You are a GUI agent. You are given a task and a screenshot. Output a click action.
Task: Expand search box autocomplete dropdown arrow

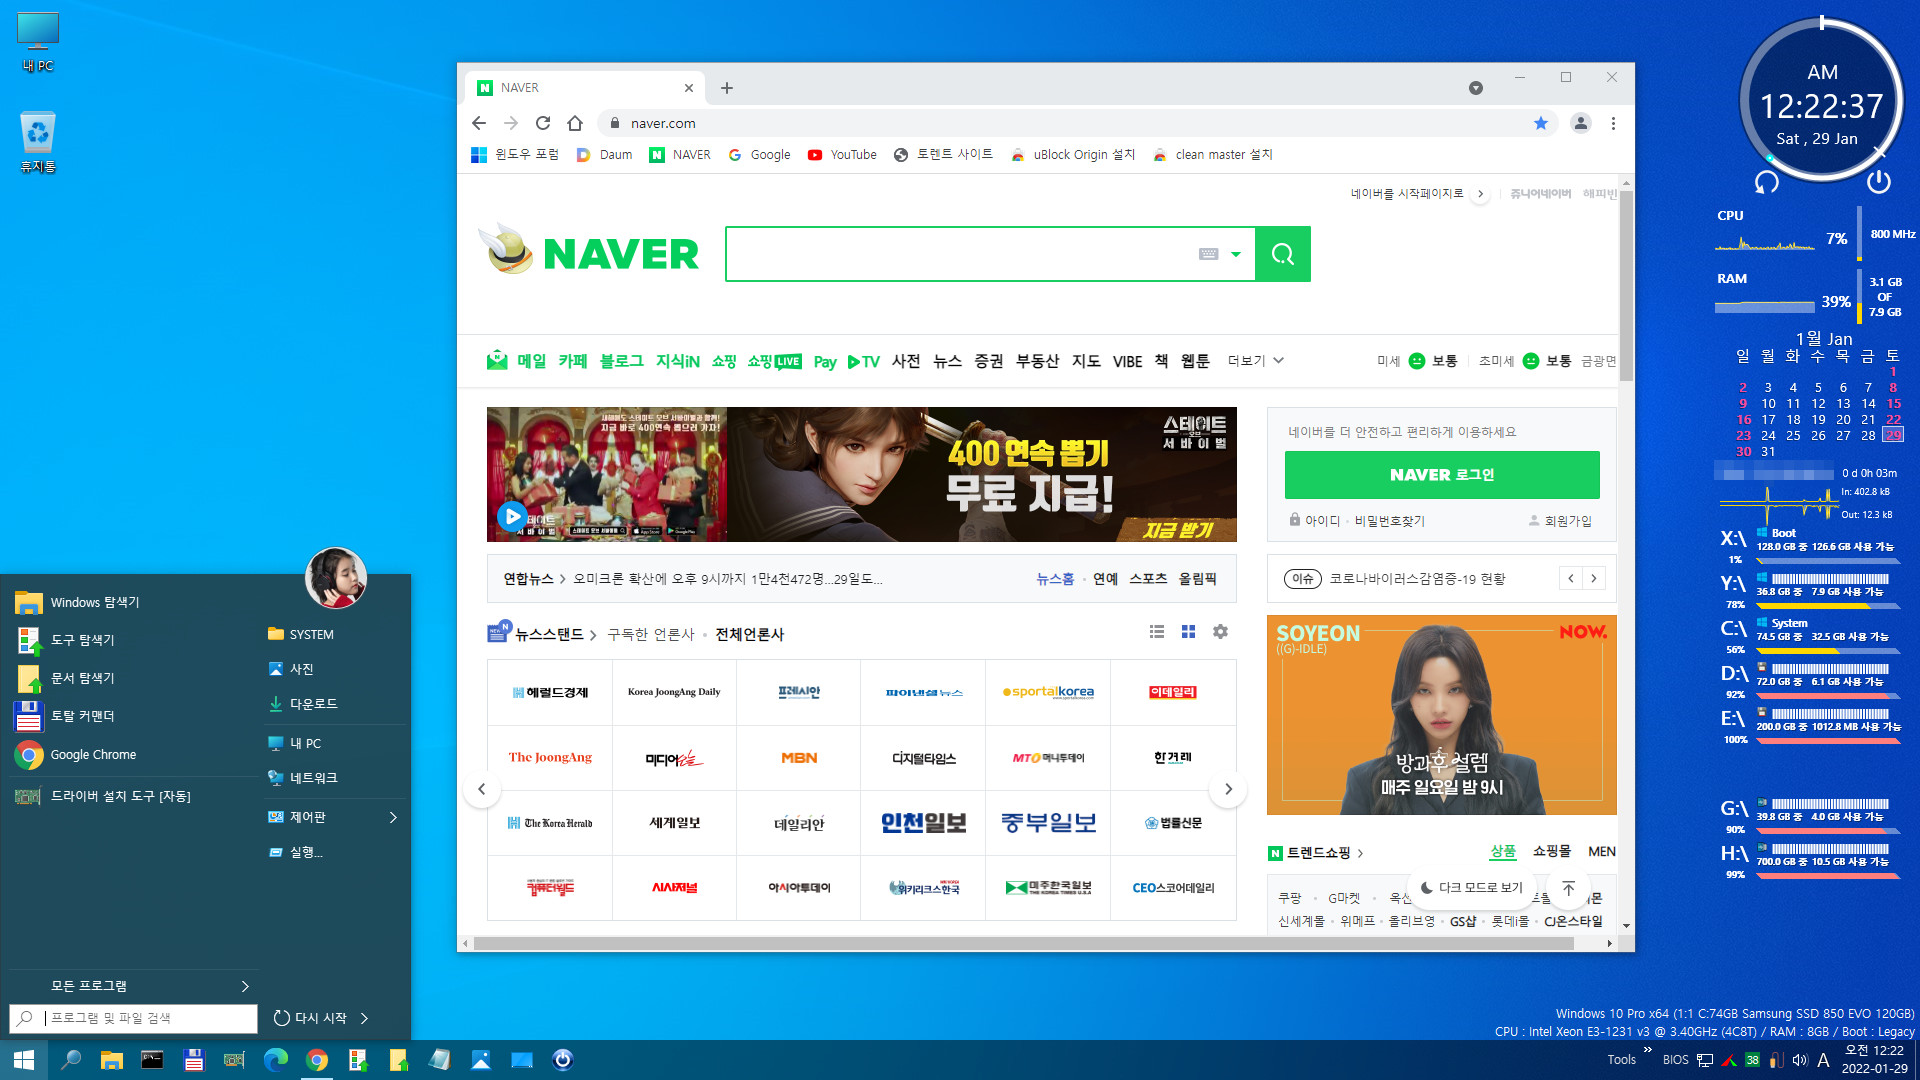click(1236, 254)
